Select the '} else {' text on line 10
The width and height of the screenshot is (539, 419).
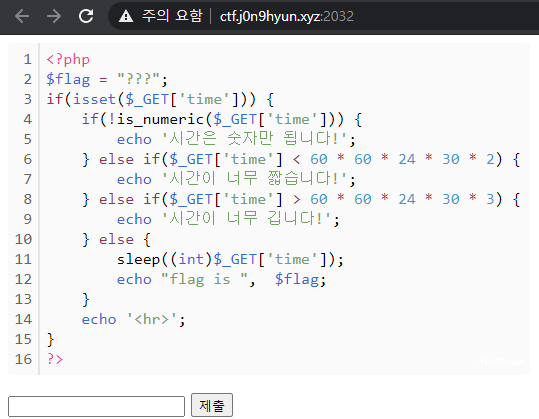coord(116,239)
